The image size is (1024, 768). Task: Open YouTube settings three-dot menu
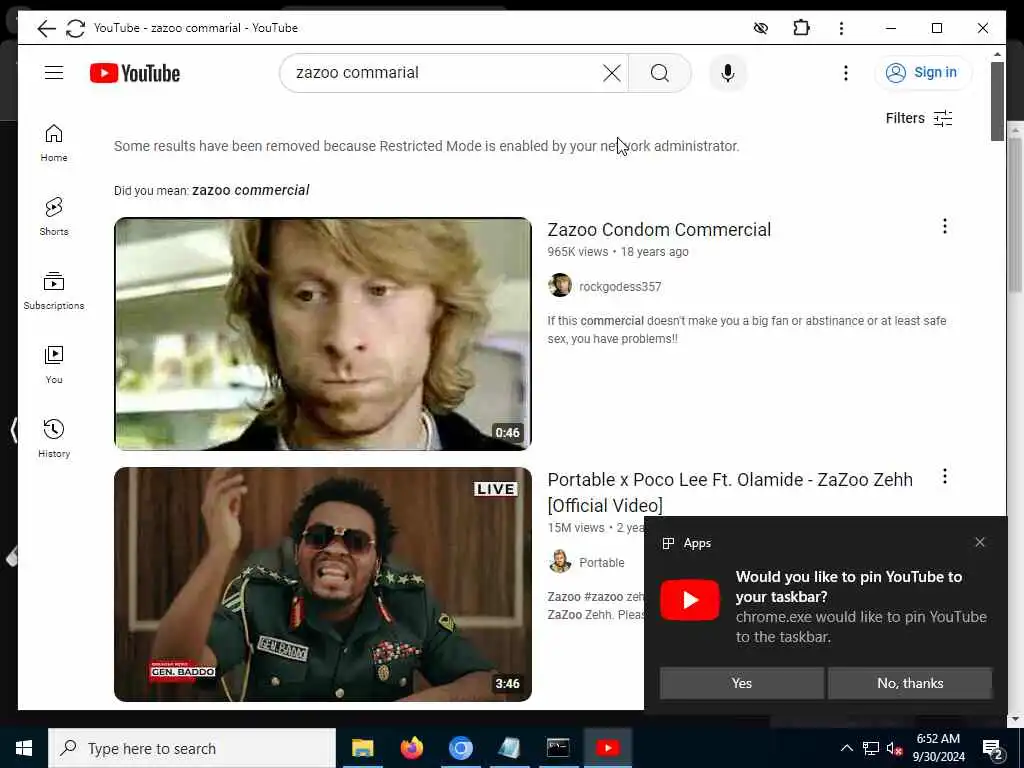tap(846, 73)
